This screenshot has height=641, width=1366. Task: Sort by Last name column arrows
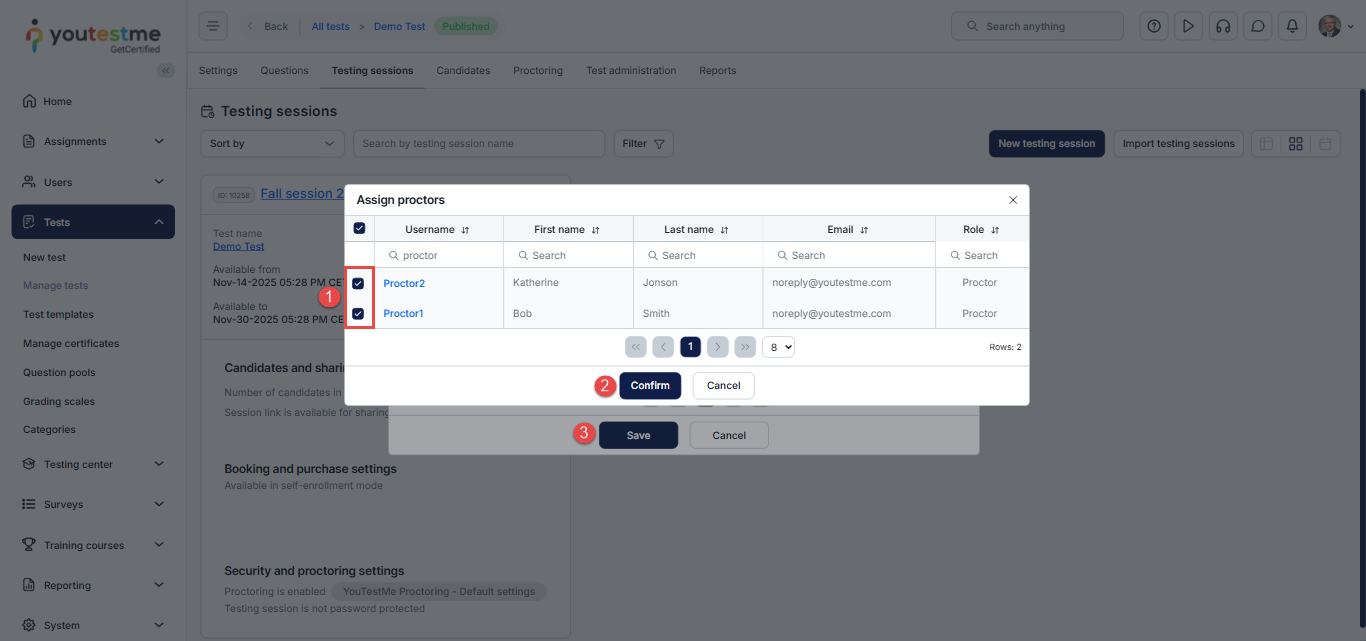tap(724, 230)
